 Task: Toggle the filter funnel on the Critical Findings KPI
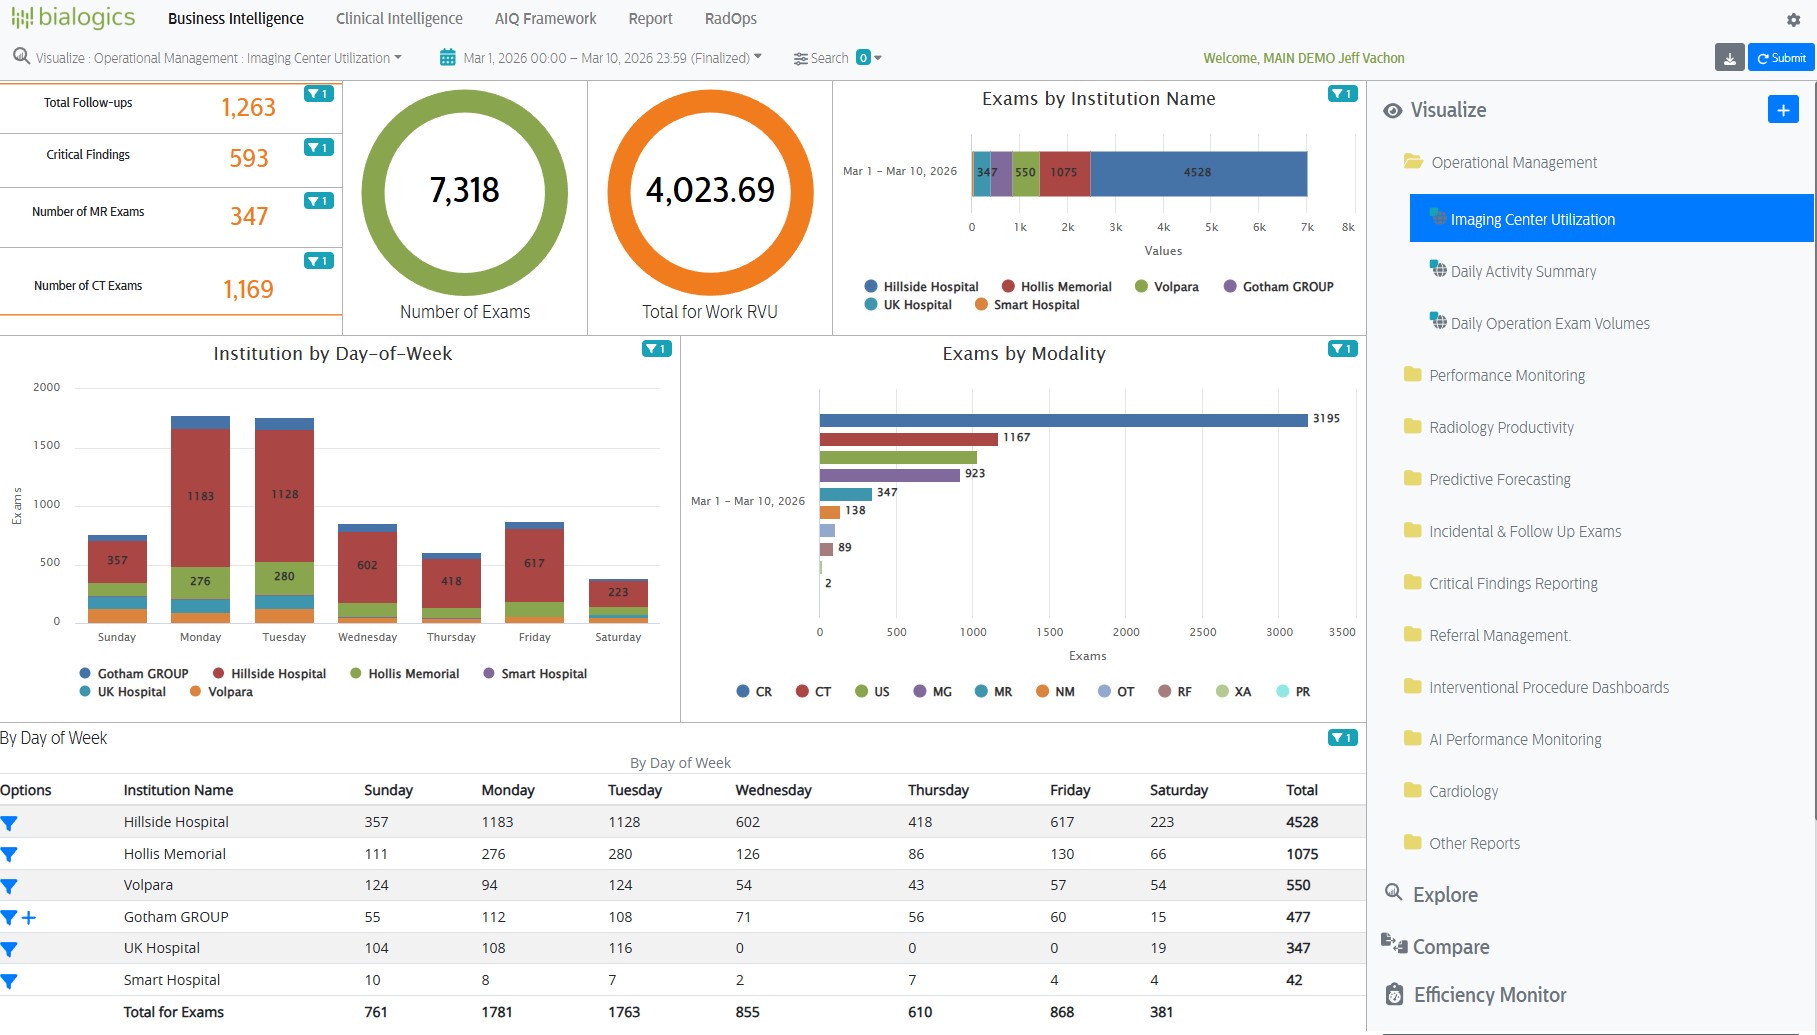click(318, 146)
